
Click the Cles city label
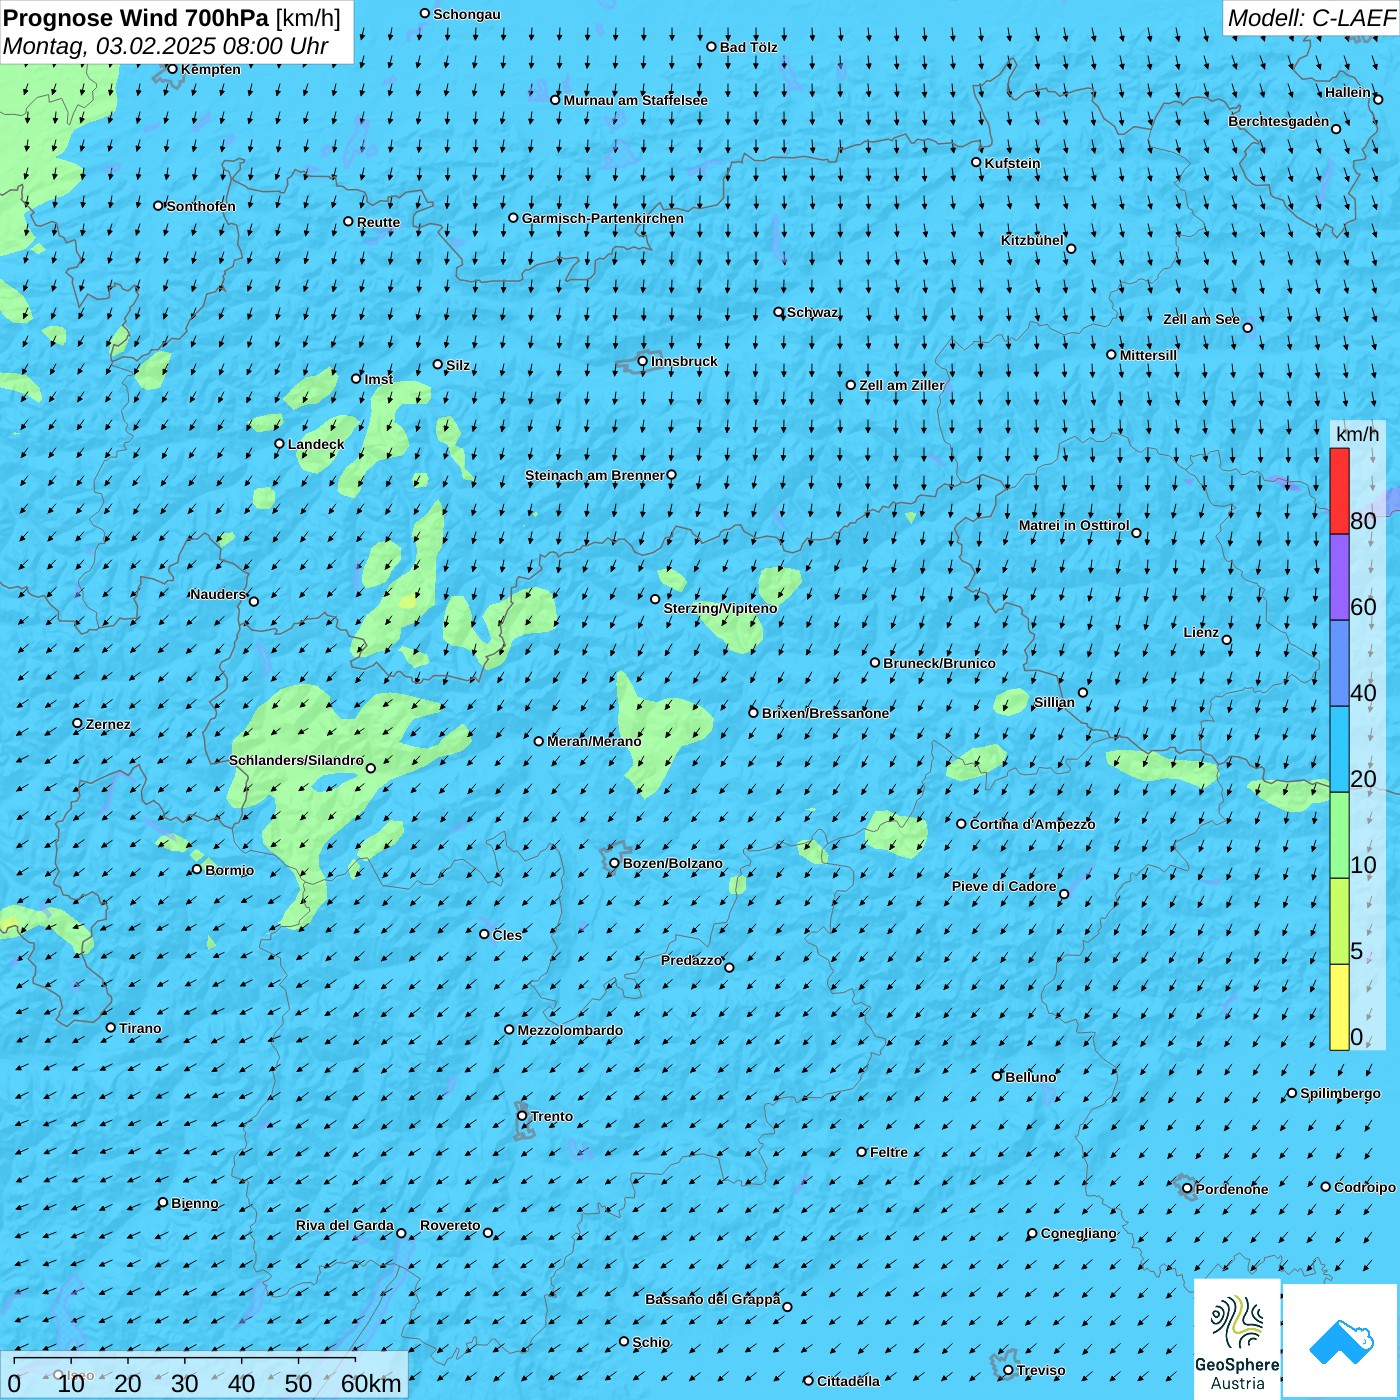(507, 935)
